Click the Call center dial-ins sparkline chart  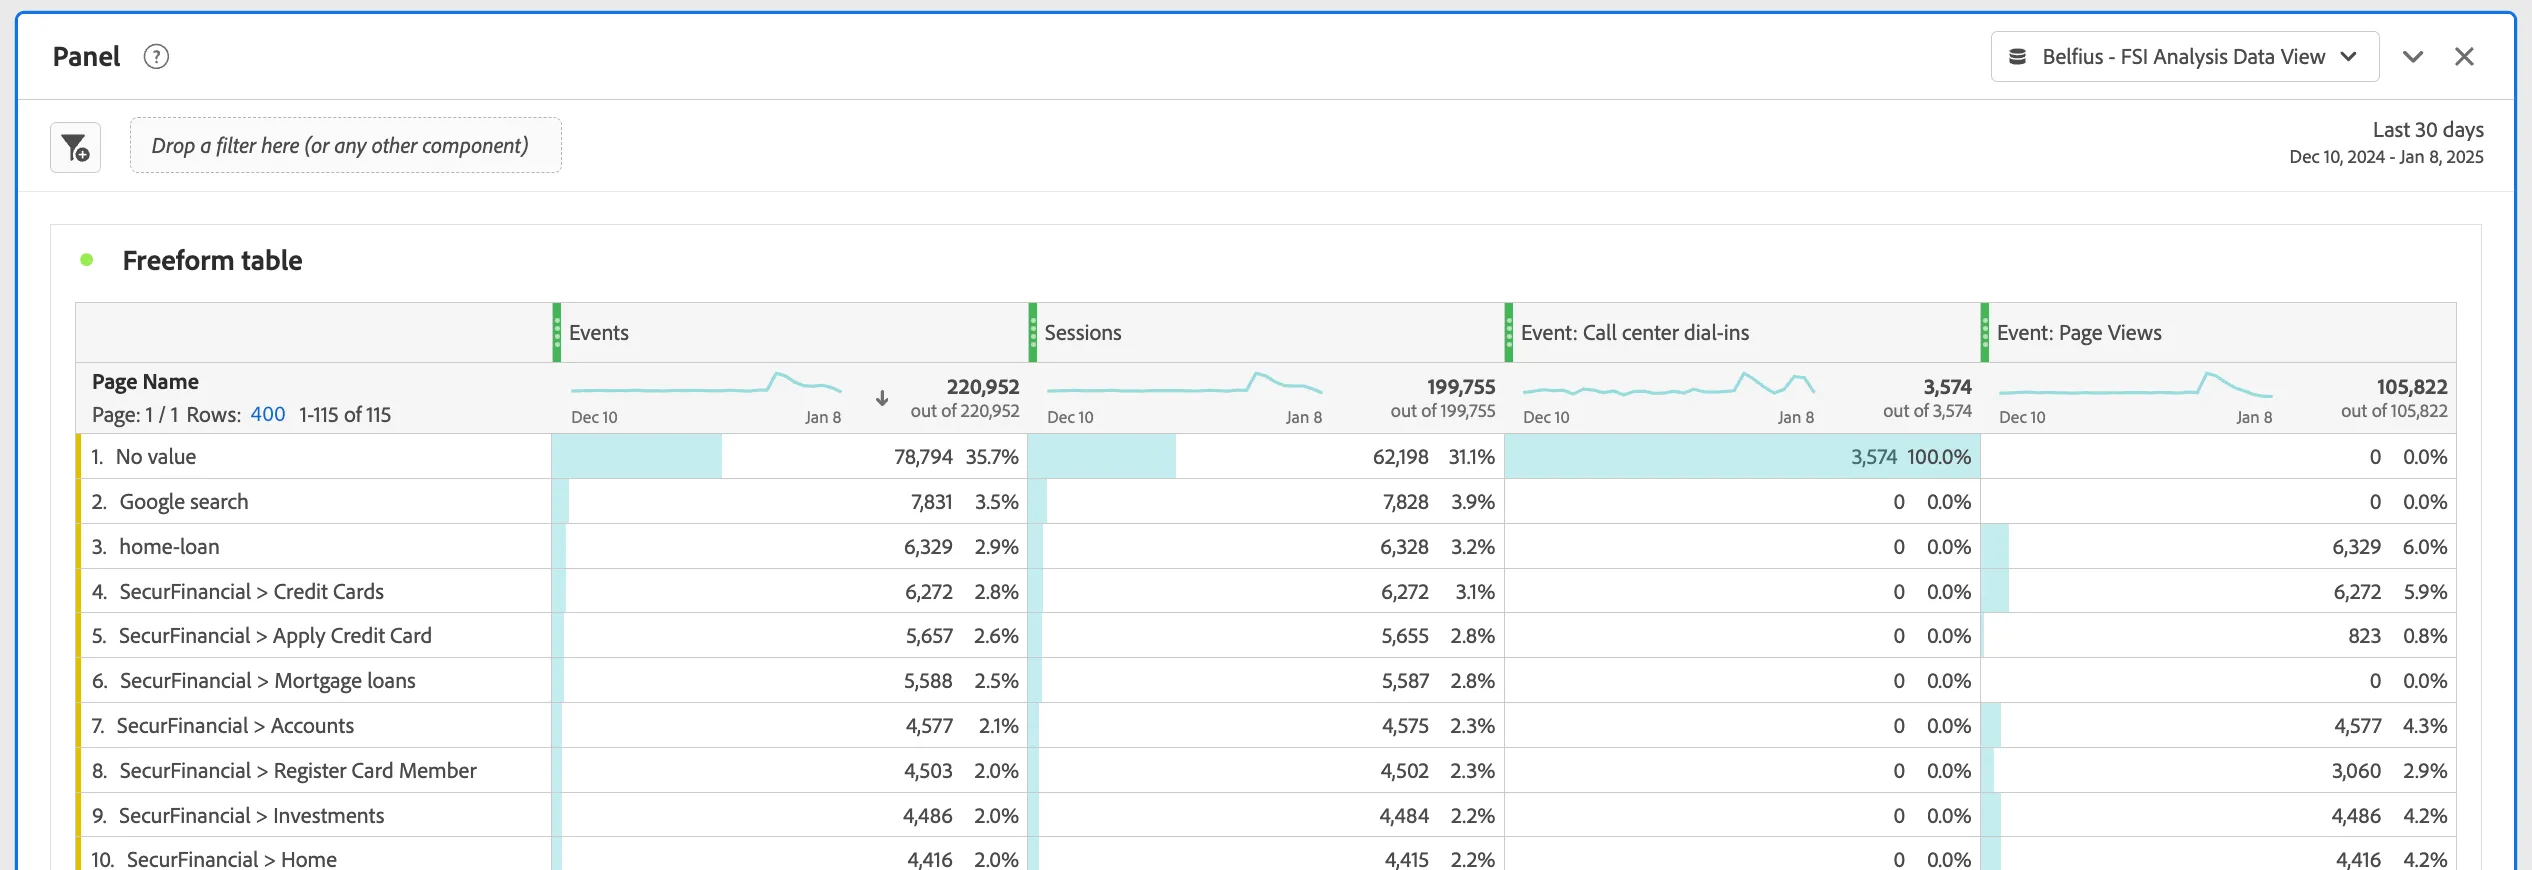(x=1668, y=386)
